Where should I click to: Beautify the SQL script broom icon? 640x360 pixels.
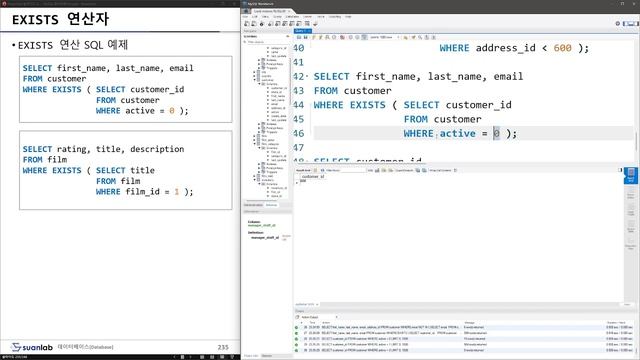point(413,37)
